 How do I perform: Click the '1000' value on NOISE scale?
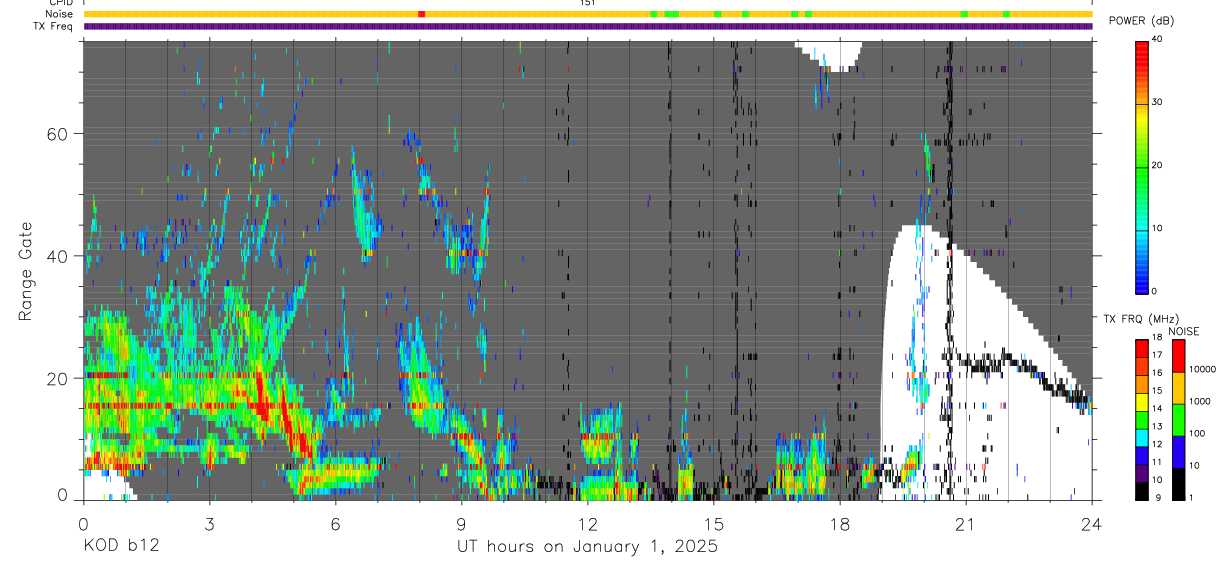point(1201,401)
